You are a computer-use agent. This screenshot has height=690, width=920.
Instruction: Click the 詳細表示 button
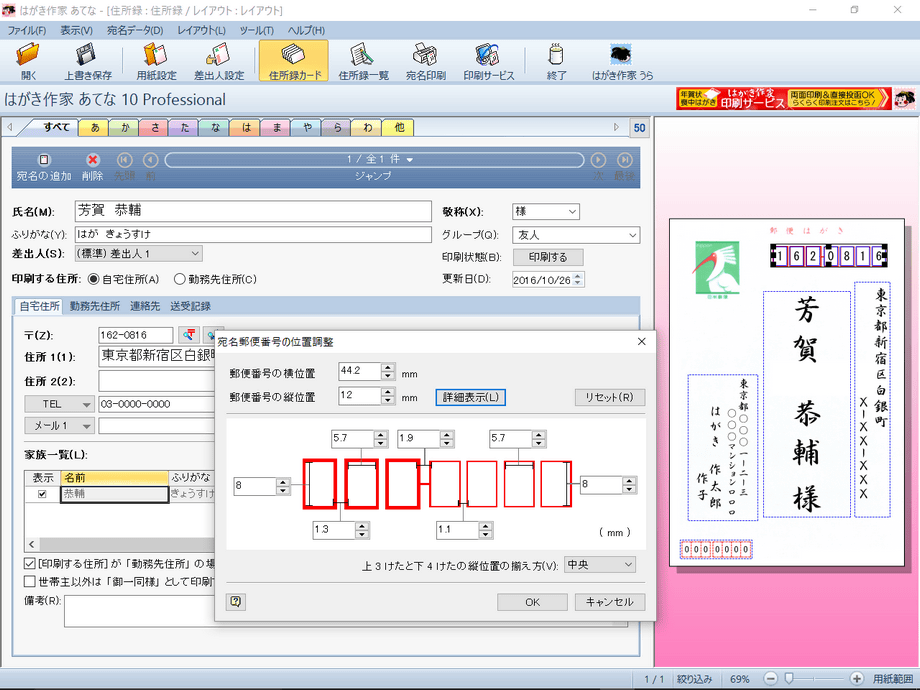[x=471, y=397]
